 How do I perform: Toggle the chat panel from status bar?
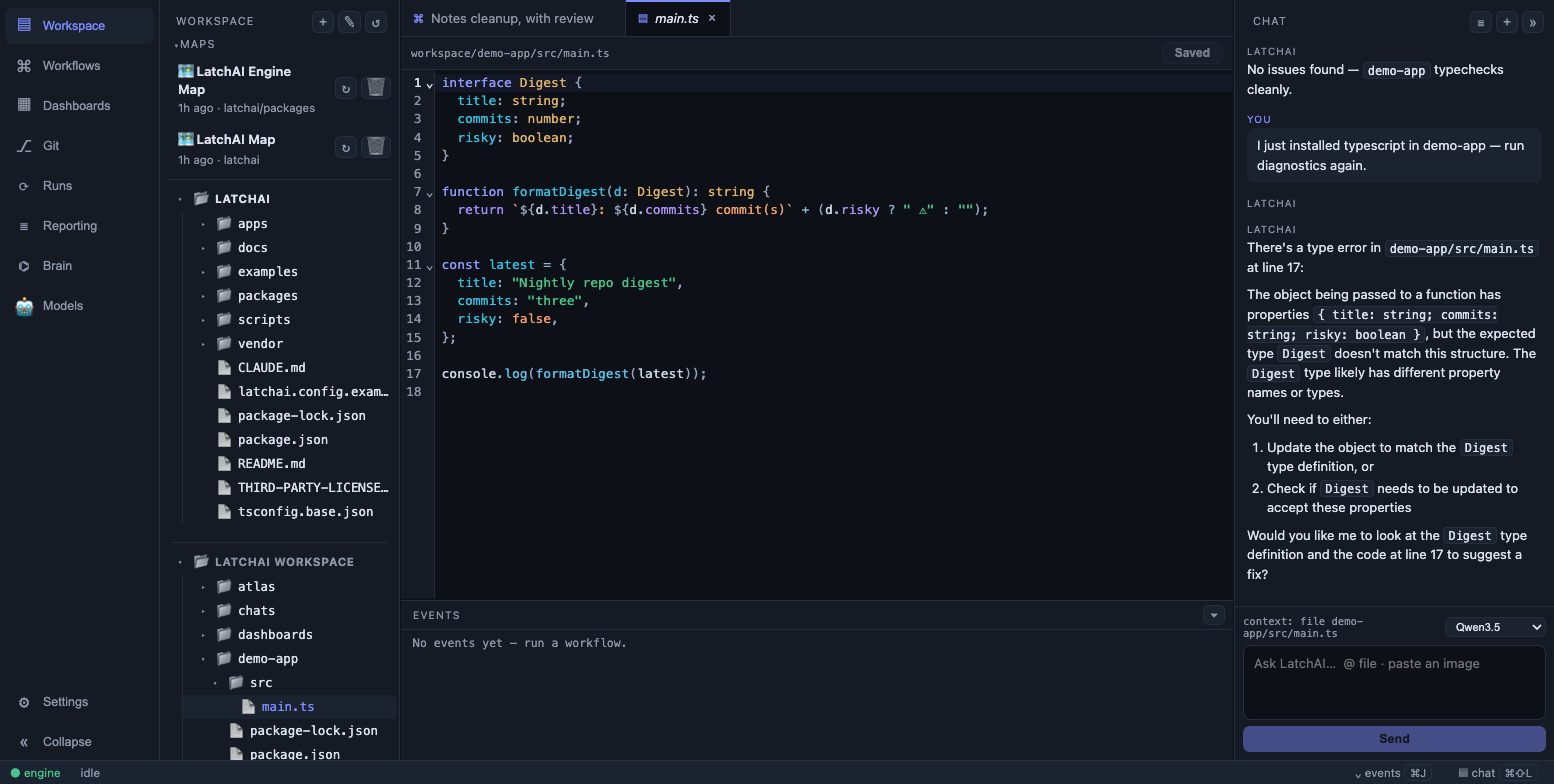click(x=1498, y=773)
